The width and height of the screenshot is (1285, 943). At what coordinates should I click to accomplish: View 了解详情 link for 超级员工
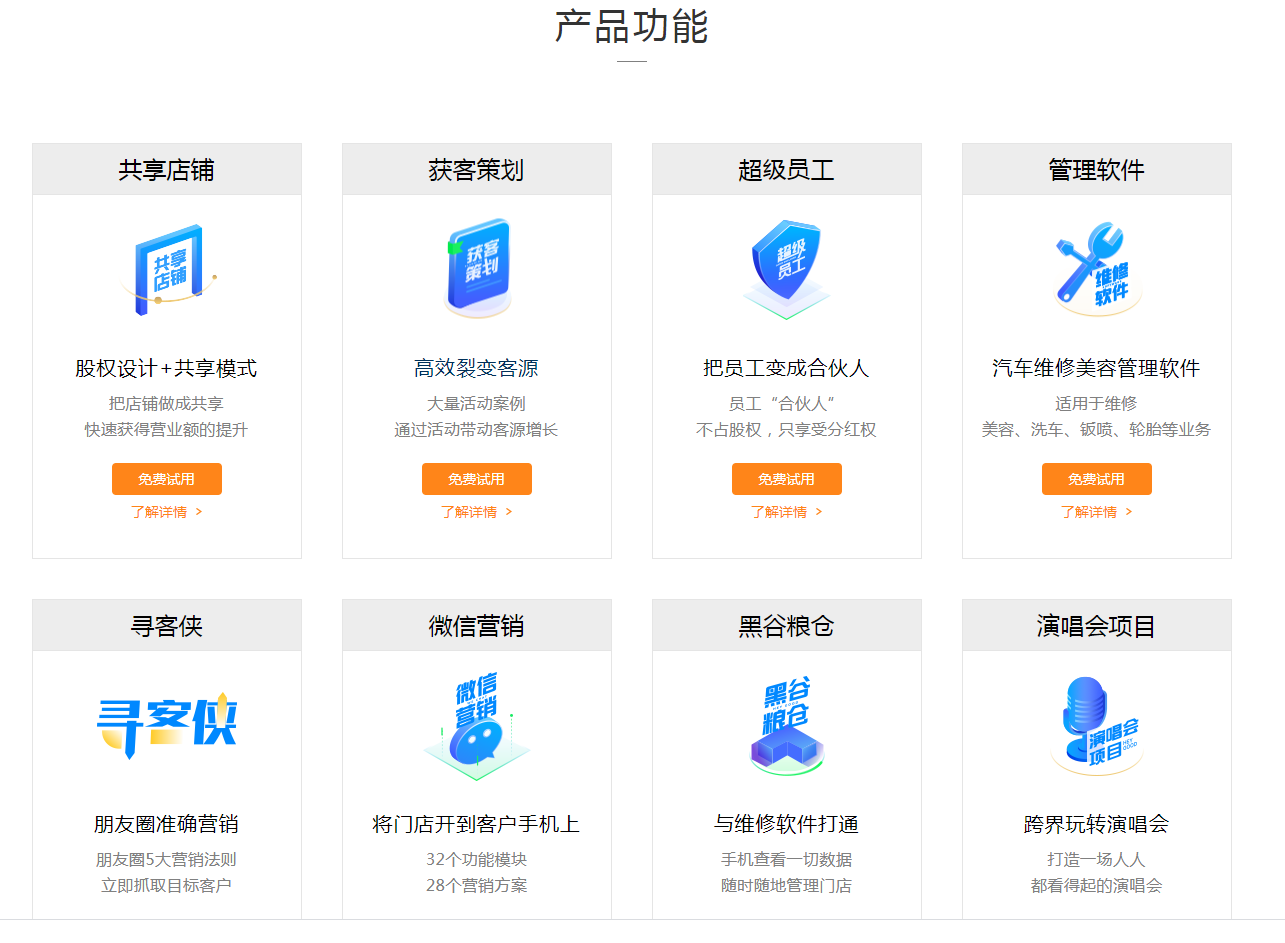coord(787,512)
